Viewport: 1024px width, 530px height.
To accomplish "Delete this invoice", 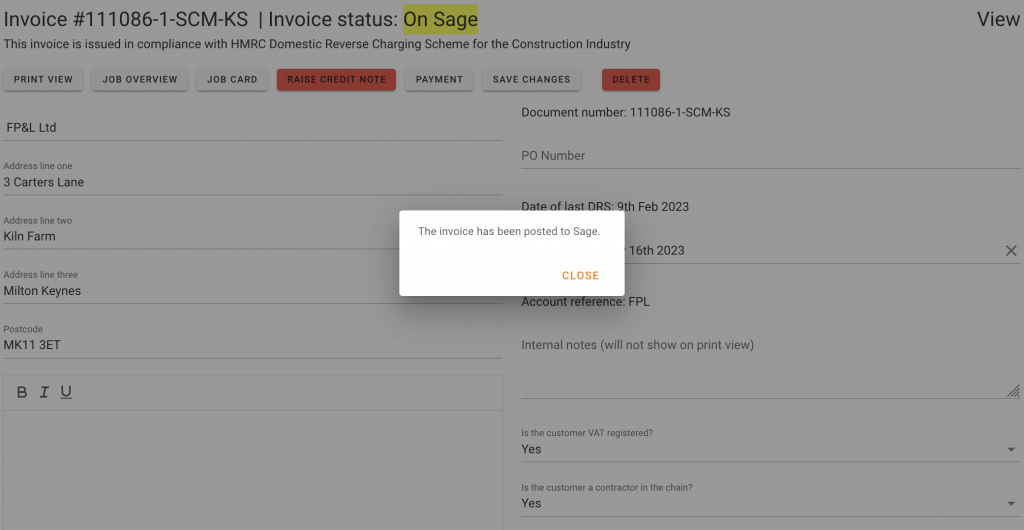I will 630,80.
